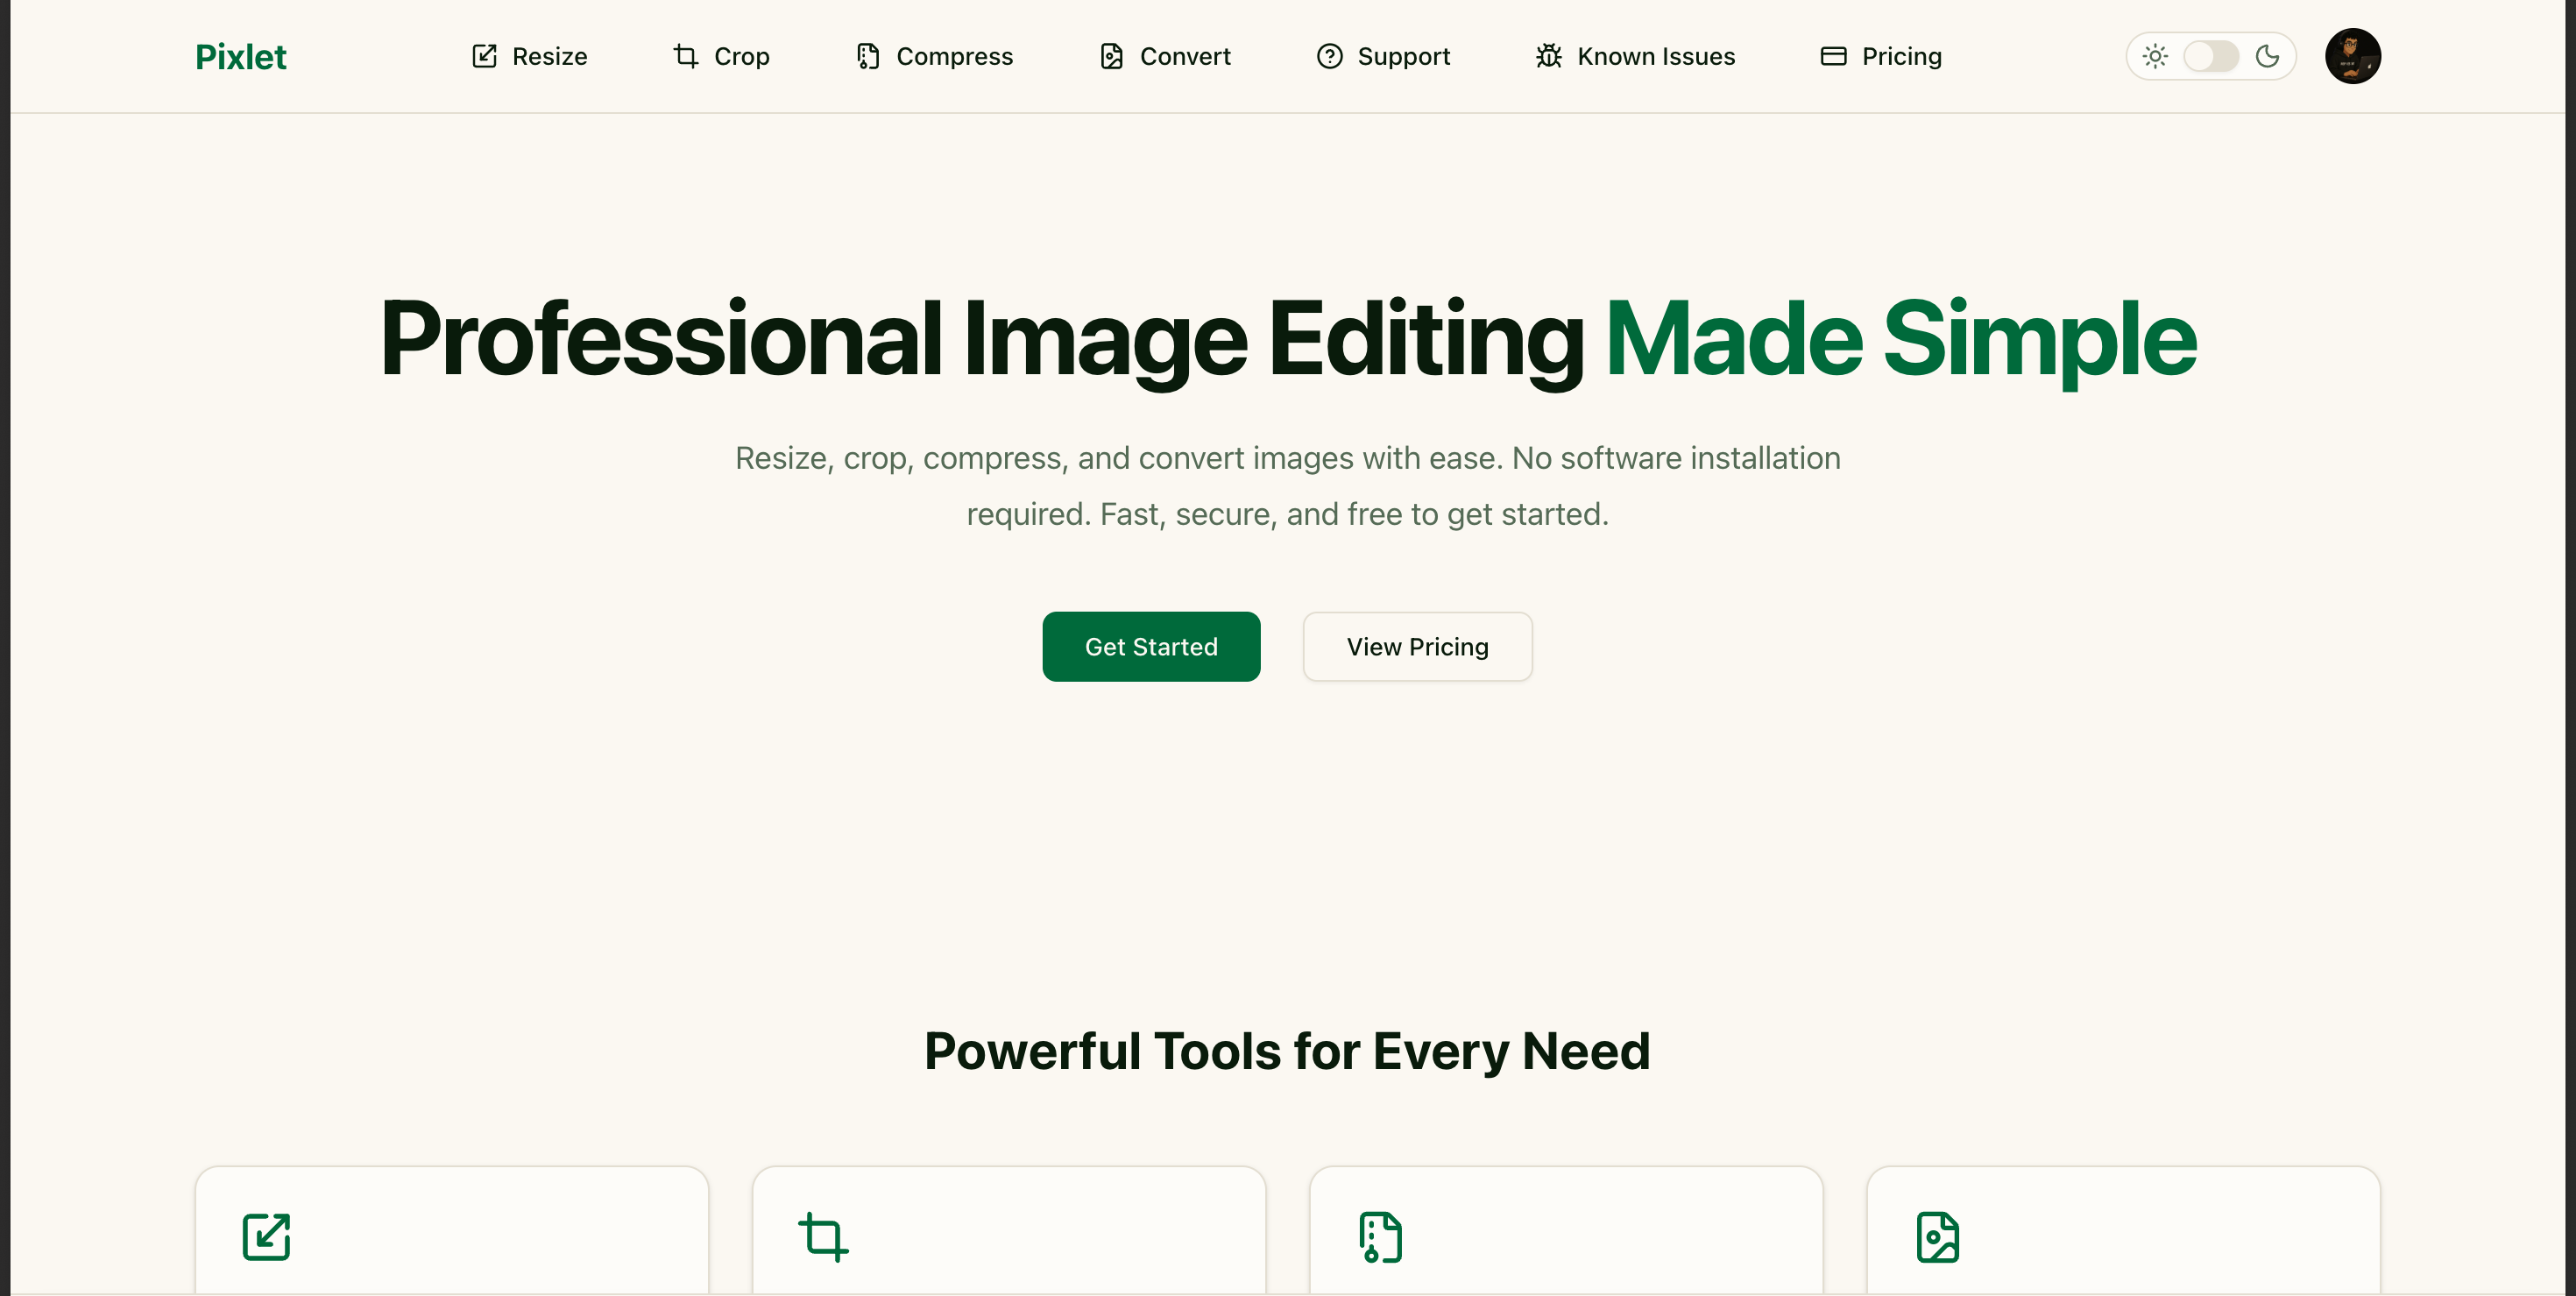Click the Crop icon in the navigation bar

685,56
